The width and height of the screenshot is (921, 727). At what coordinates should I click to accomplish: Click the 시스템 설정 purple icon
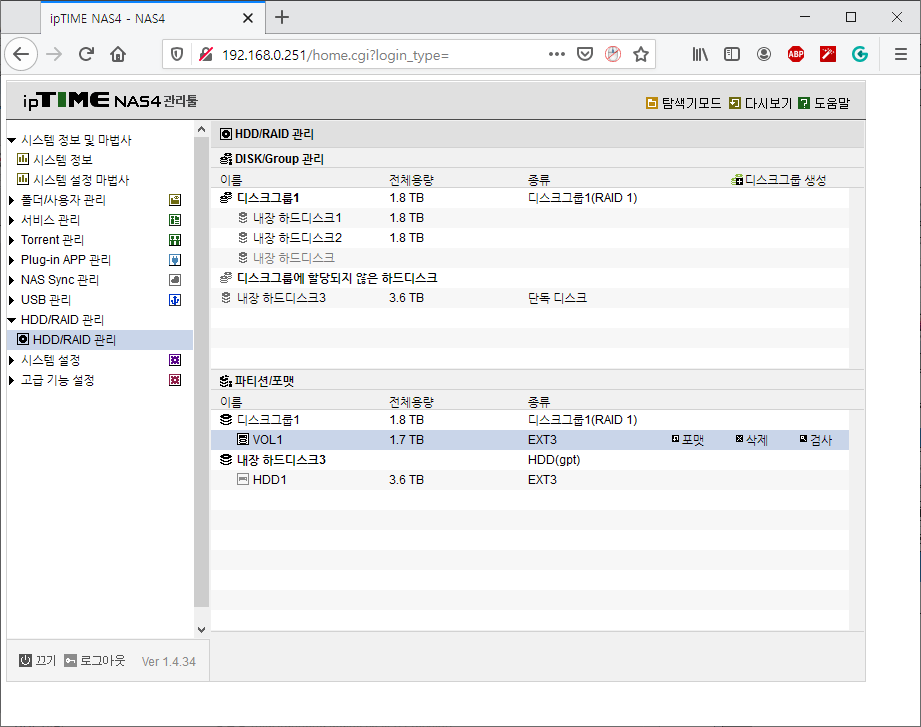pos(175,360)
